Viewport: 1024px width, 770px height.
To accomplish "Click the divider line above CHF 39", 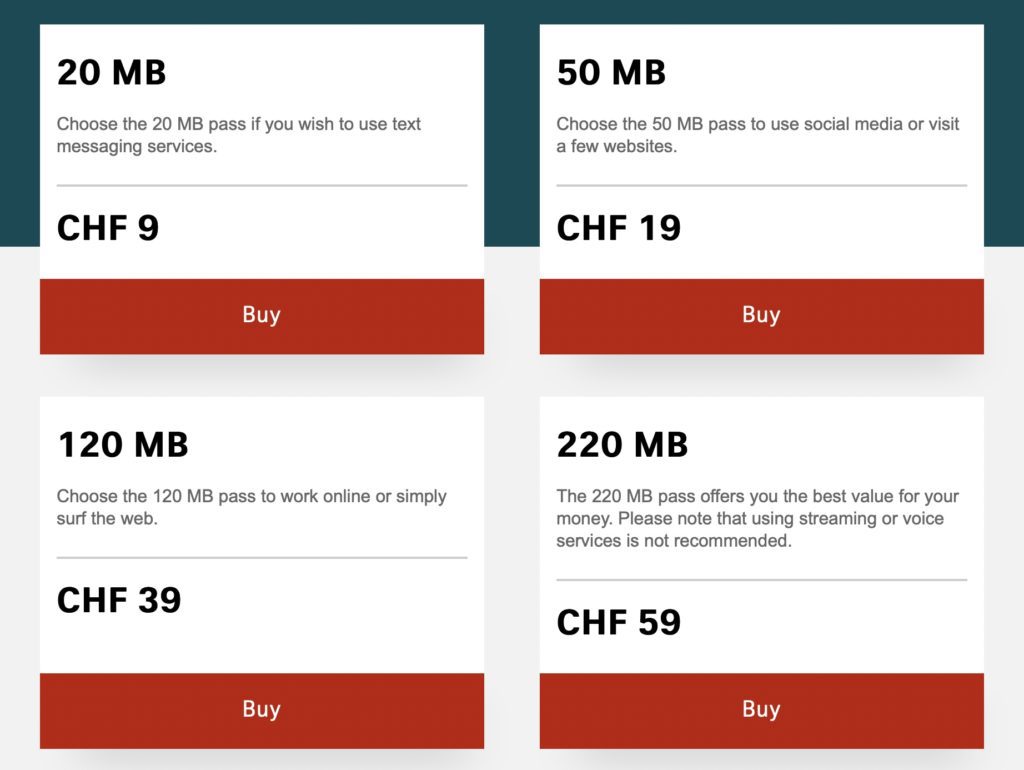I will click(262, 557).
